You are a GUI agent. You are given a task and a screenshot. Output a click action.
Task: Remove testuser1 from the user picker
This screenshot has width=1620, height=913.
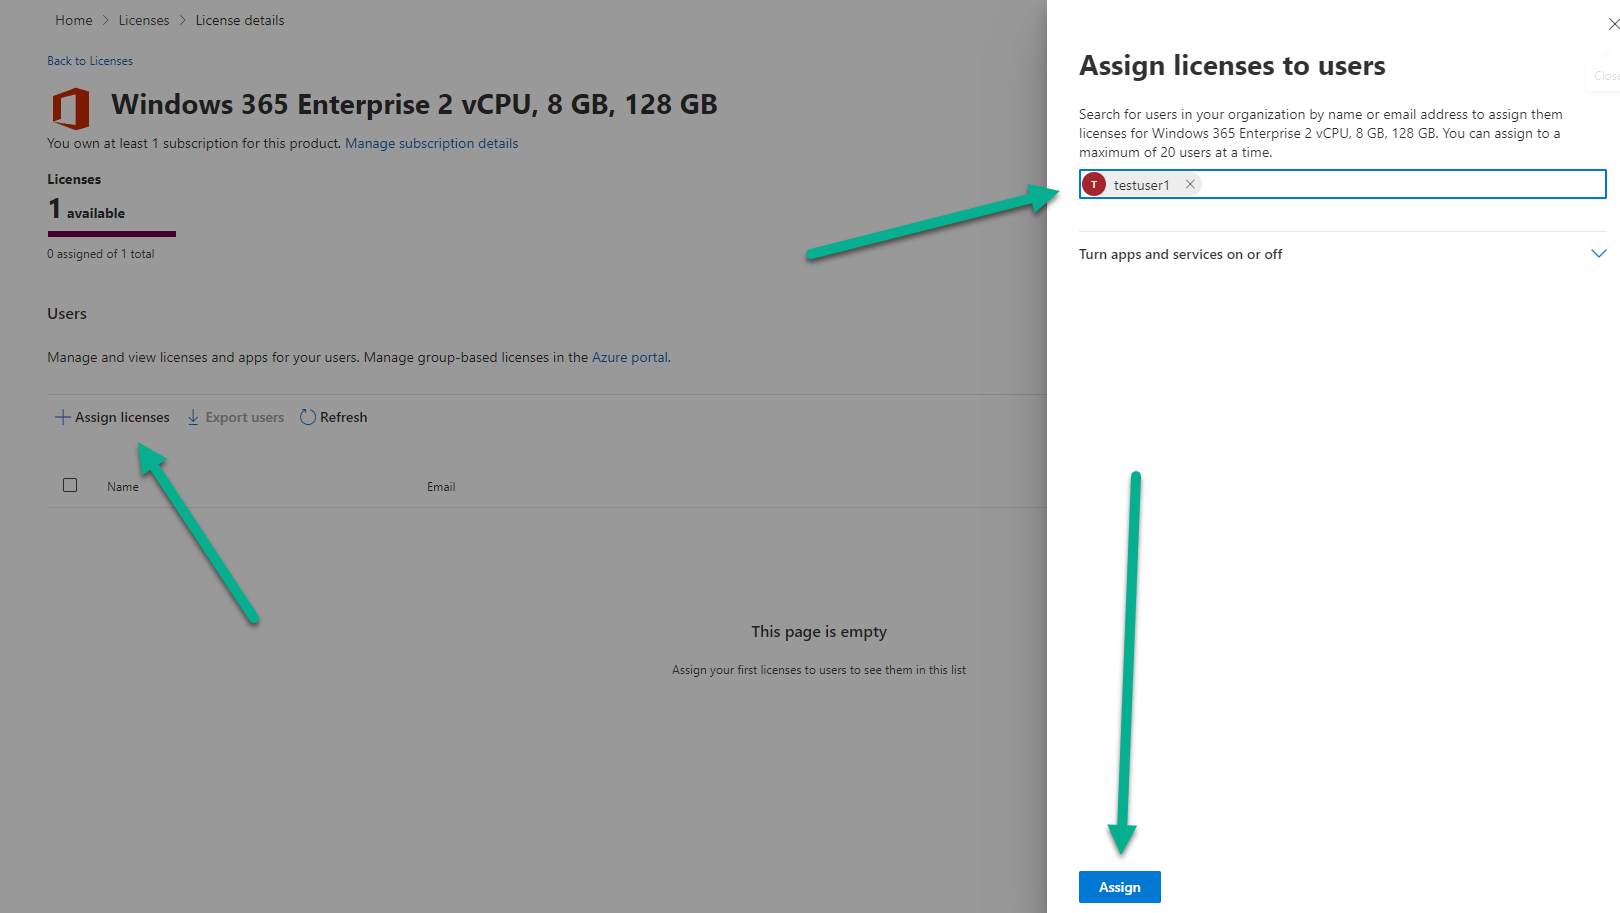click(x=1190, y=184)
